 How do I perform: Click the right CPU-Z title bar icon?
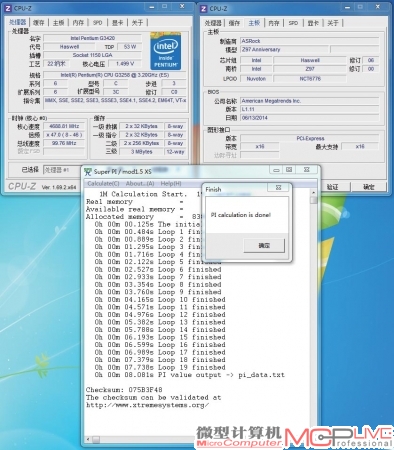pyautogui.click(x=204, y=9)
